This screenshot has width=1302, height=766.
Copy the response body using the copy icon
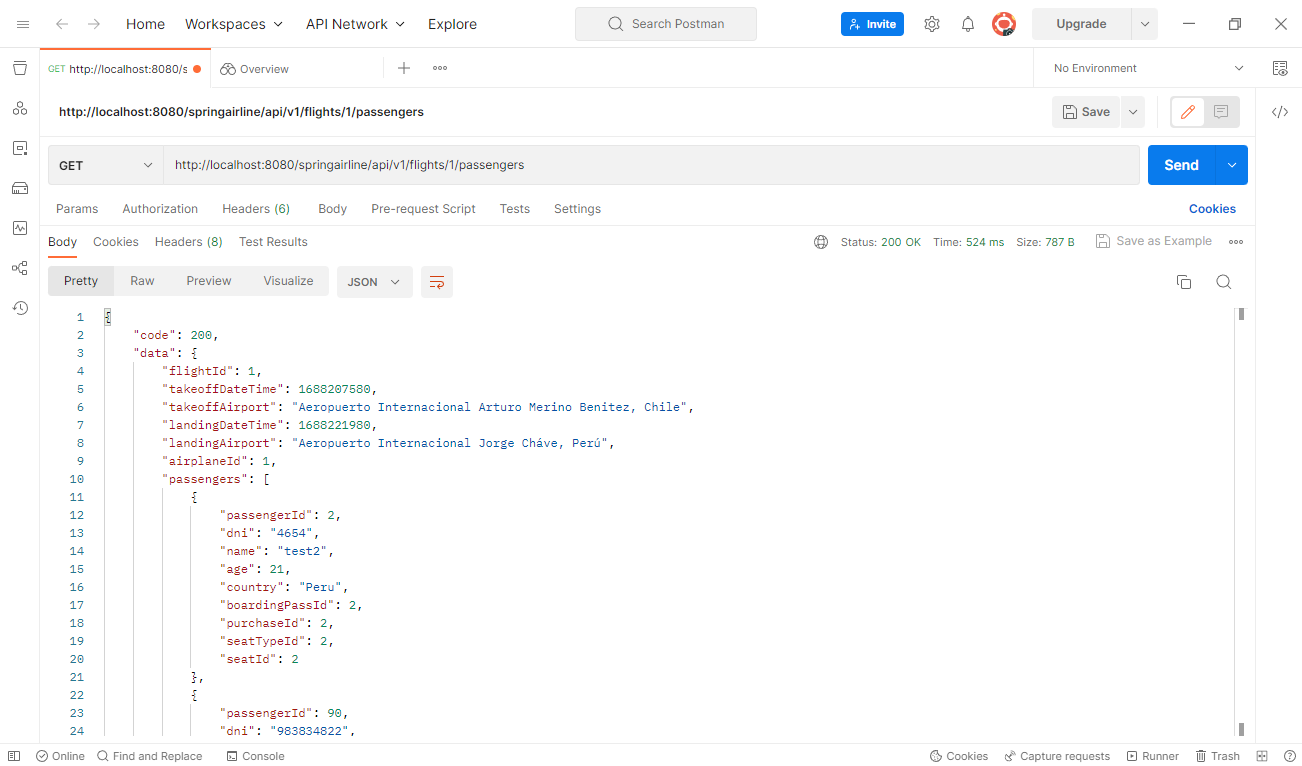(1184, 282)
